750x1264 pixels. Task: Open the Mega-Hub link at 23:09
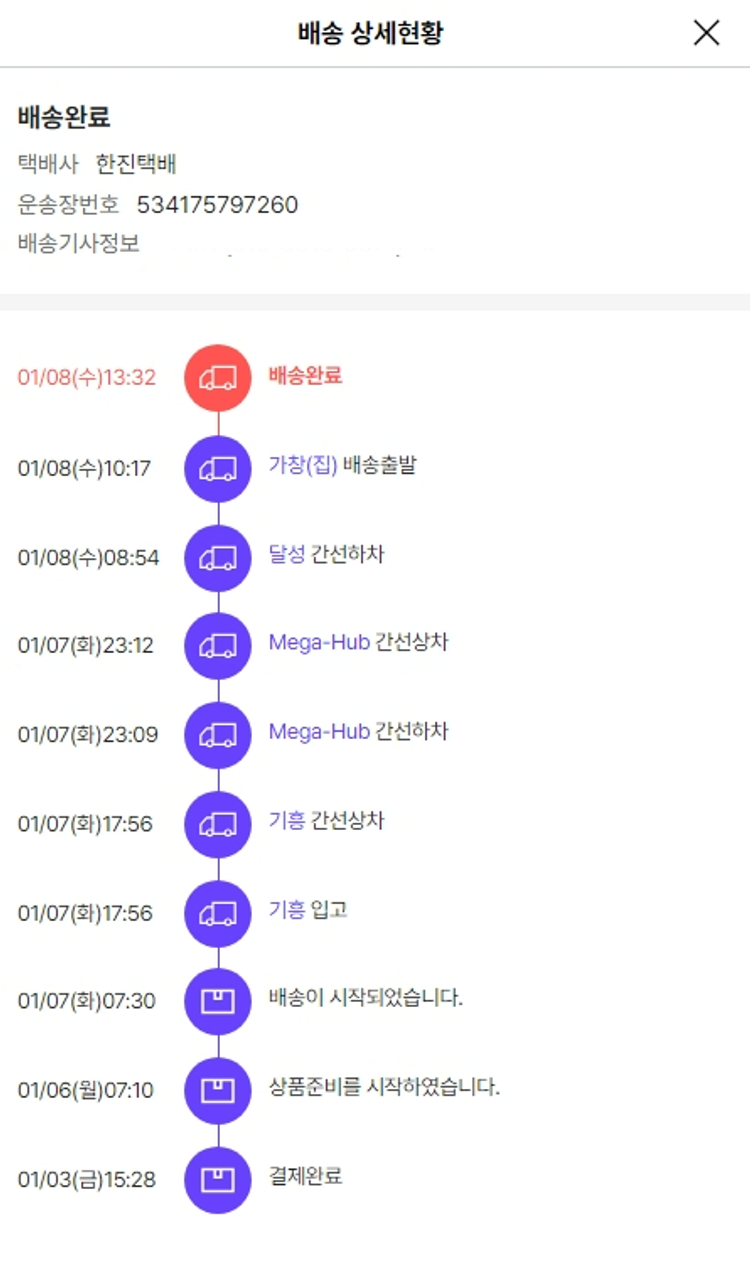pyautogui.click(x=319, y=732)
